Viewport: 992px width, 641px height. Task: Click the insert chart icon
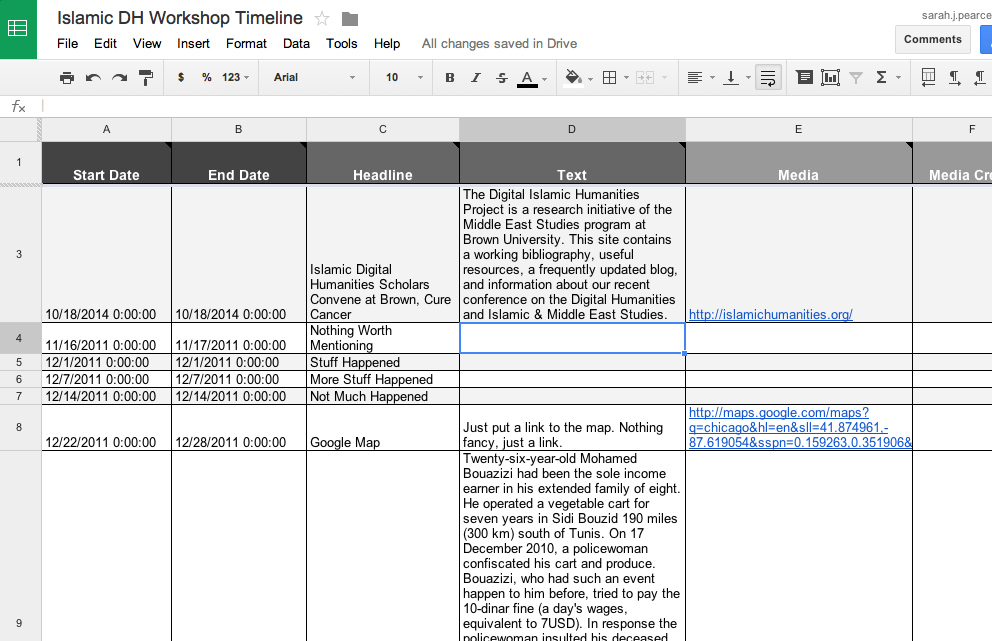830,77
